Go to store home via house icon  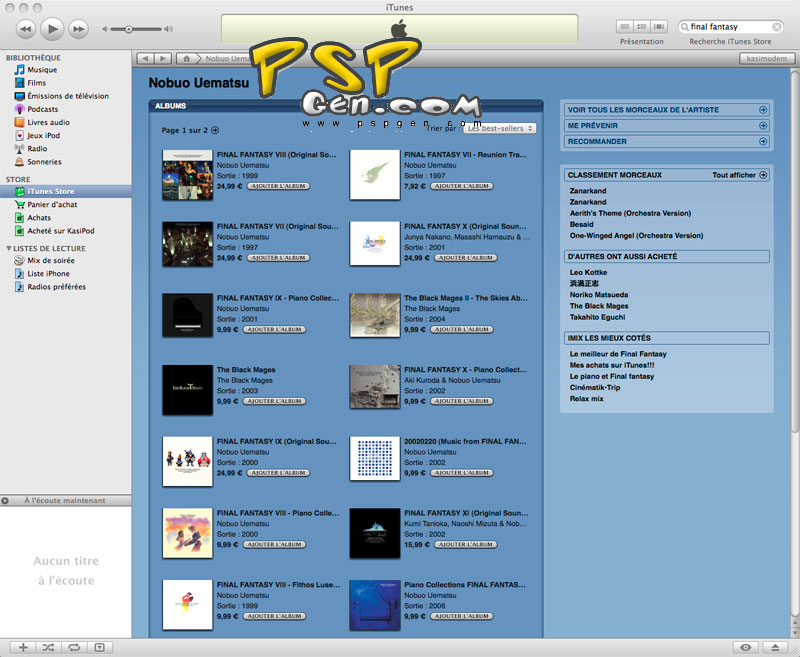tap(186, 59)
